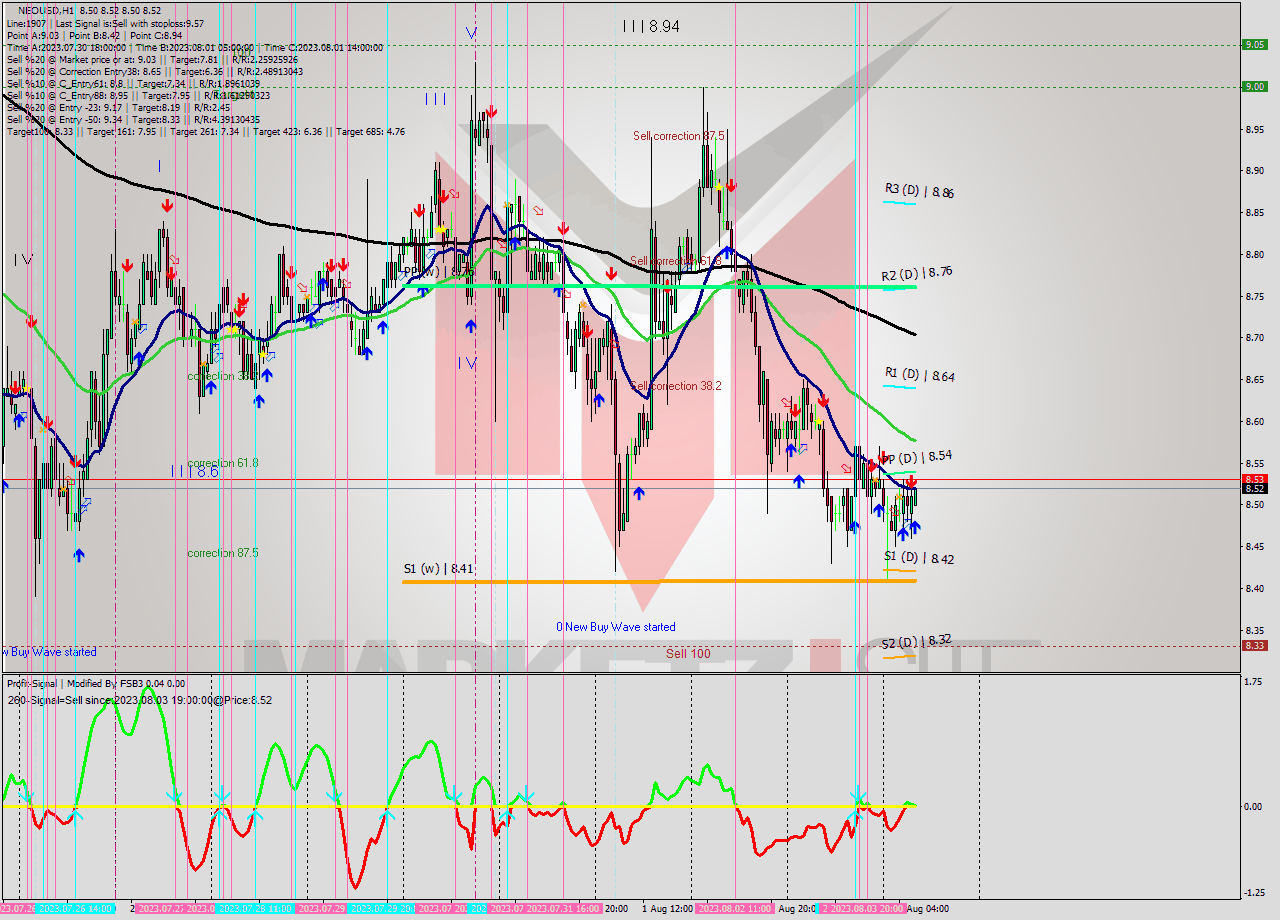Click the 'S1 (D) | 8.42' pivot label
Image resolution: width=1280 pixels, height=920 pixels.
point(919,558)
